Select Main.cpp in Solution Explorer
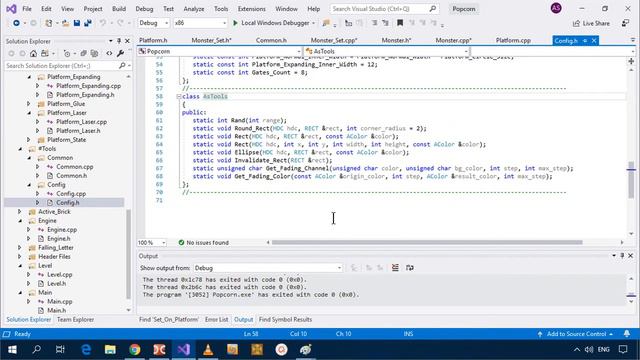 click(x=60, y=301)
